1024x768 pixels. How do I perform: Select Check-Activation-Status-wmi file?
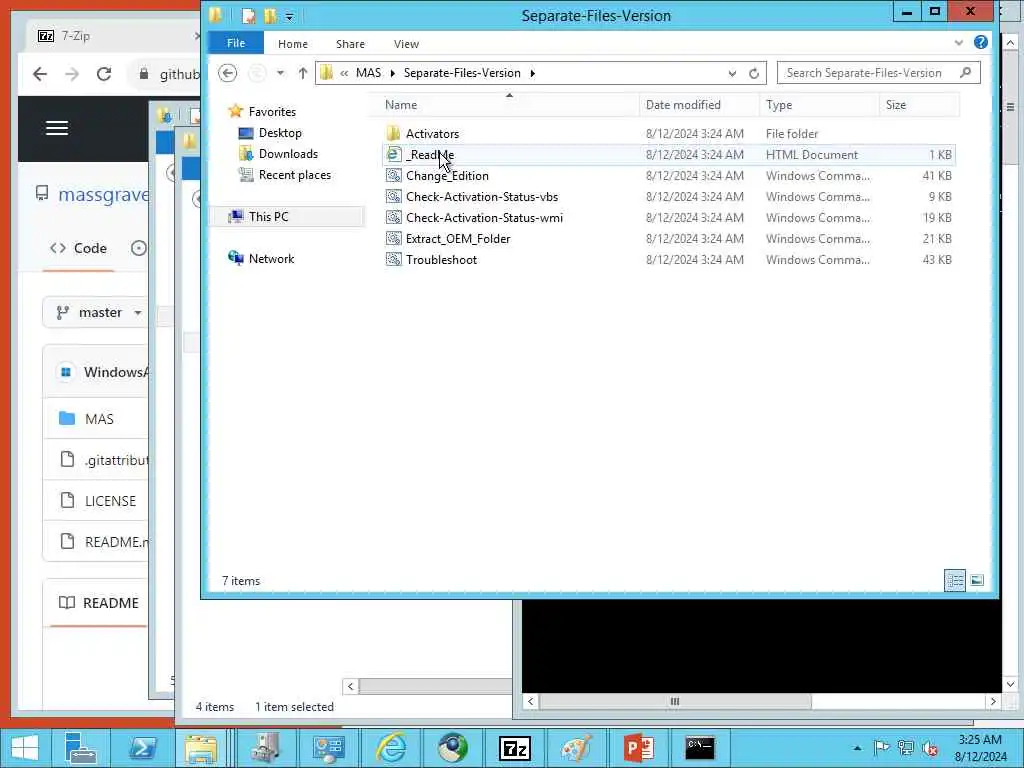coord(484,217)
